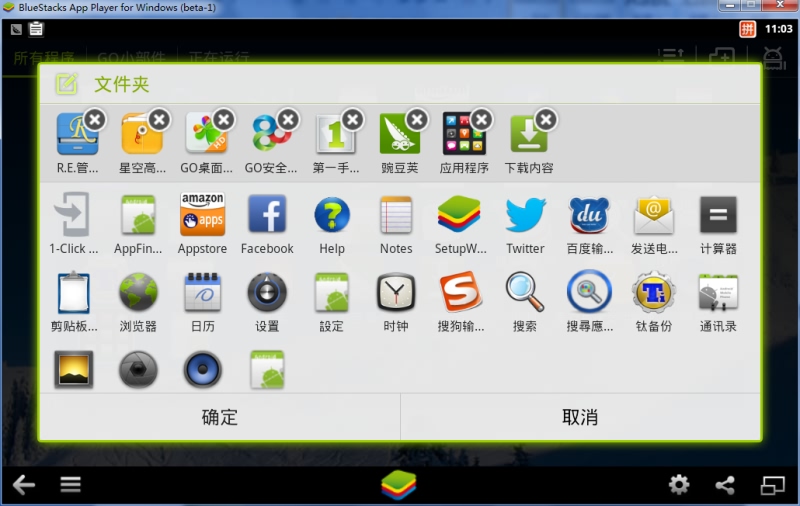This screenshot has width=800, height=506.
Task: Select the gallery picture app icon
Action: pyautogui.click(x=73, y=370)
